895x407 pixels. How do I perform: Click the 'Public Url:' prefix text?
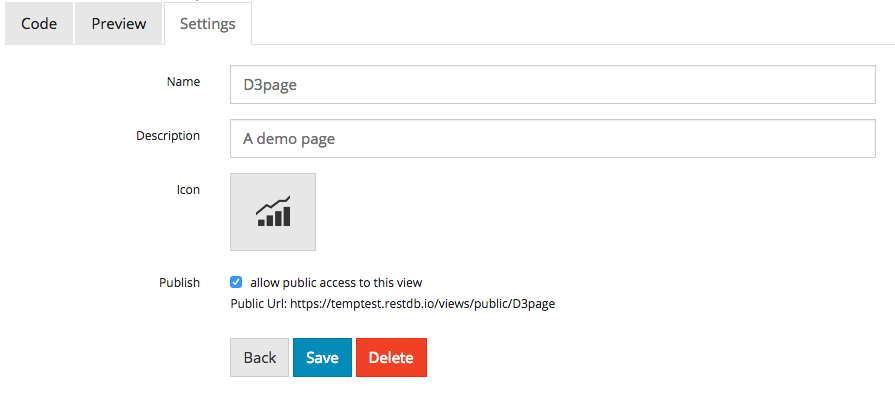259,304
